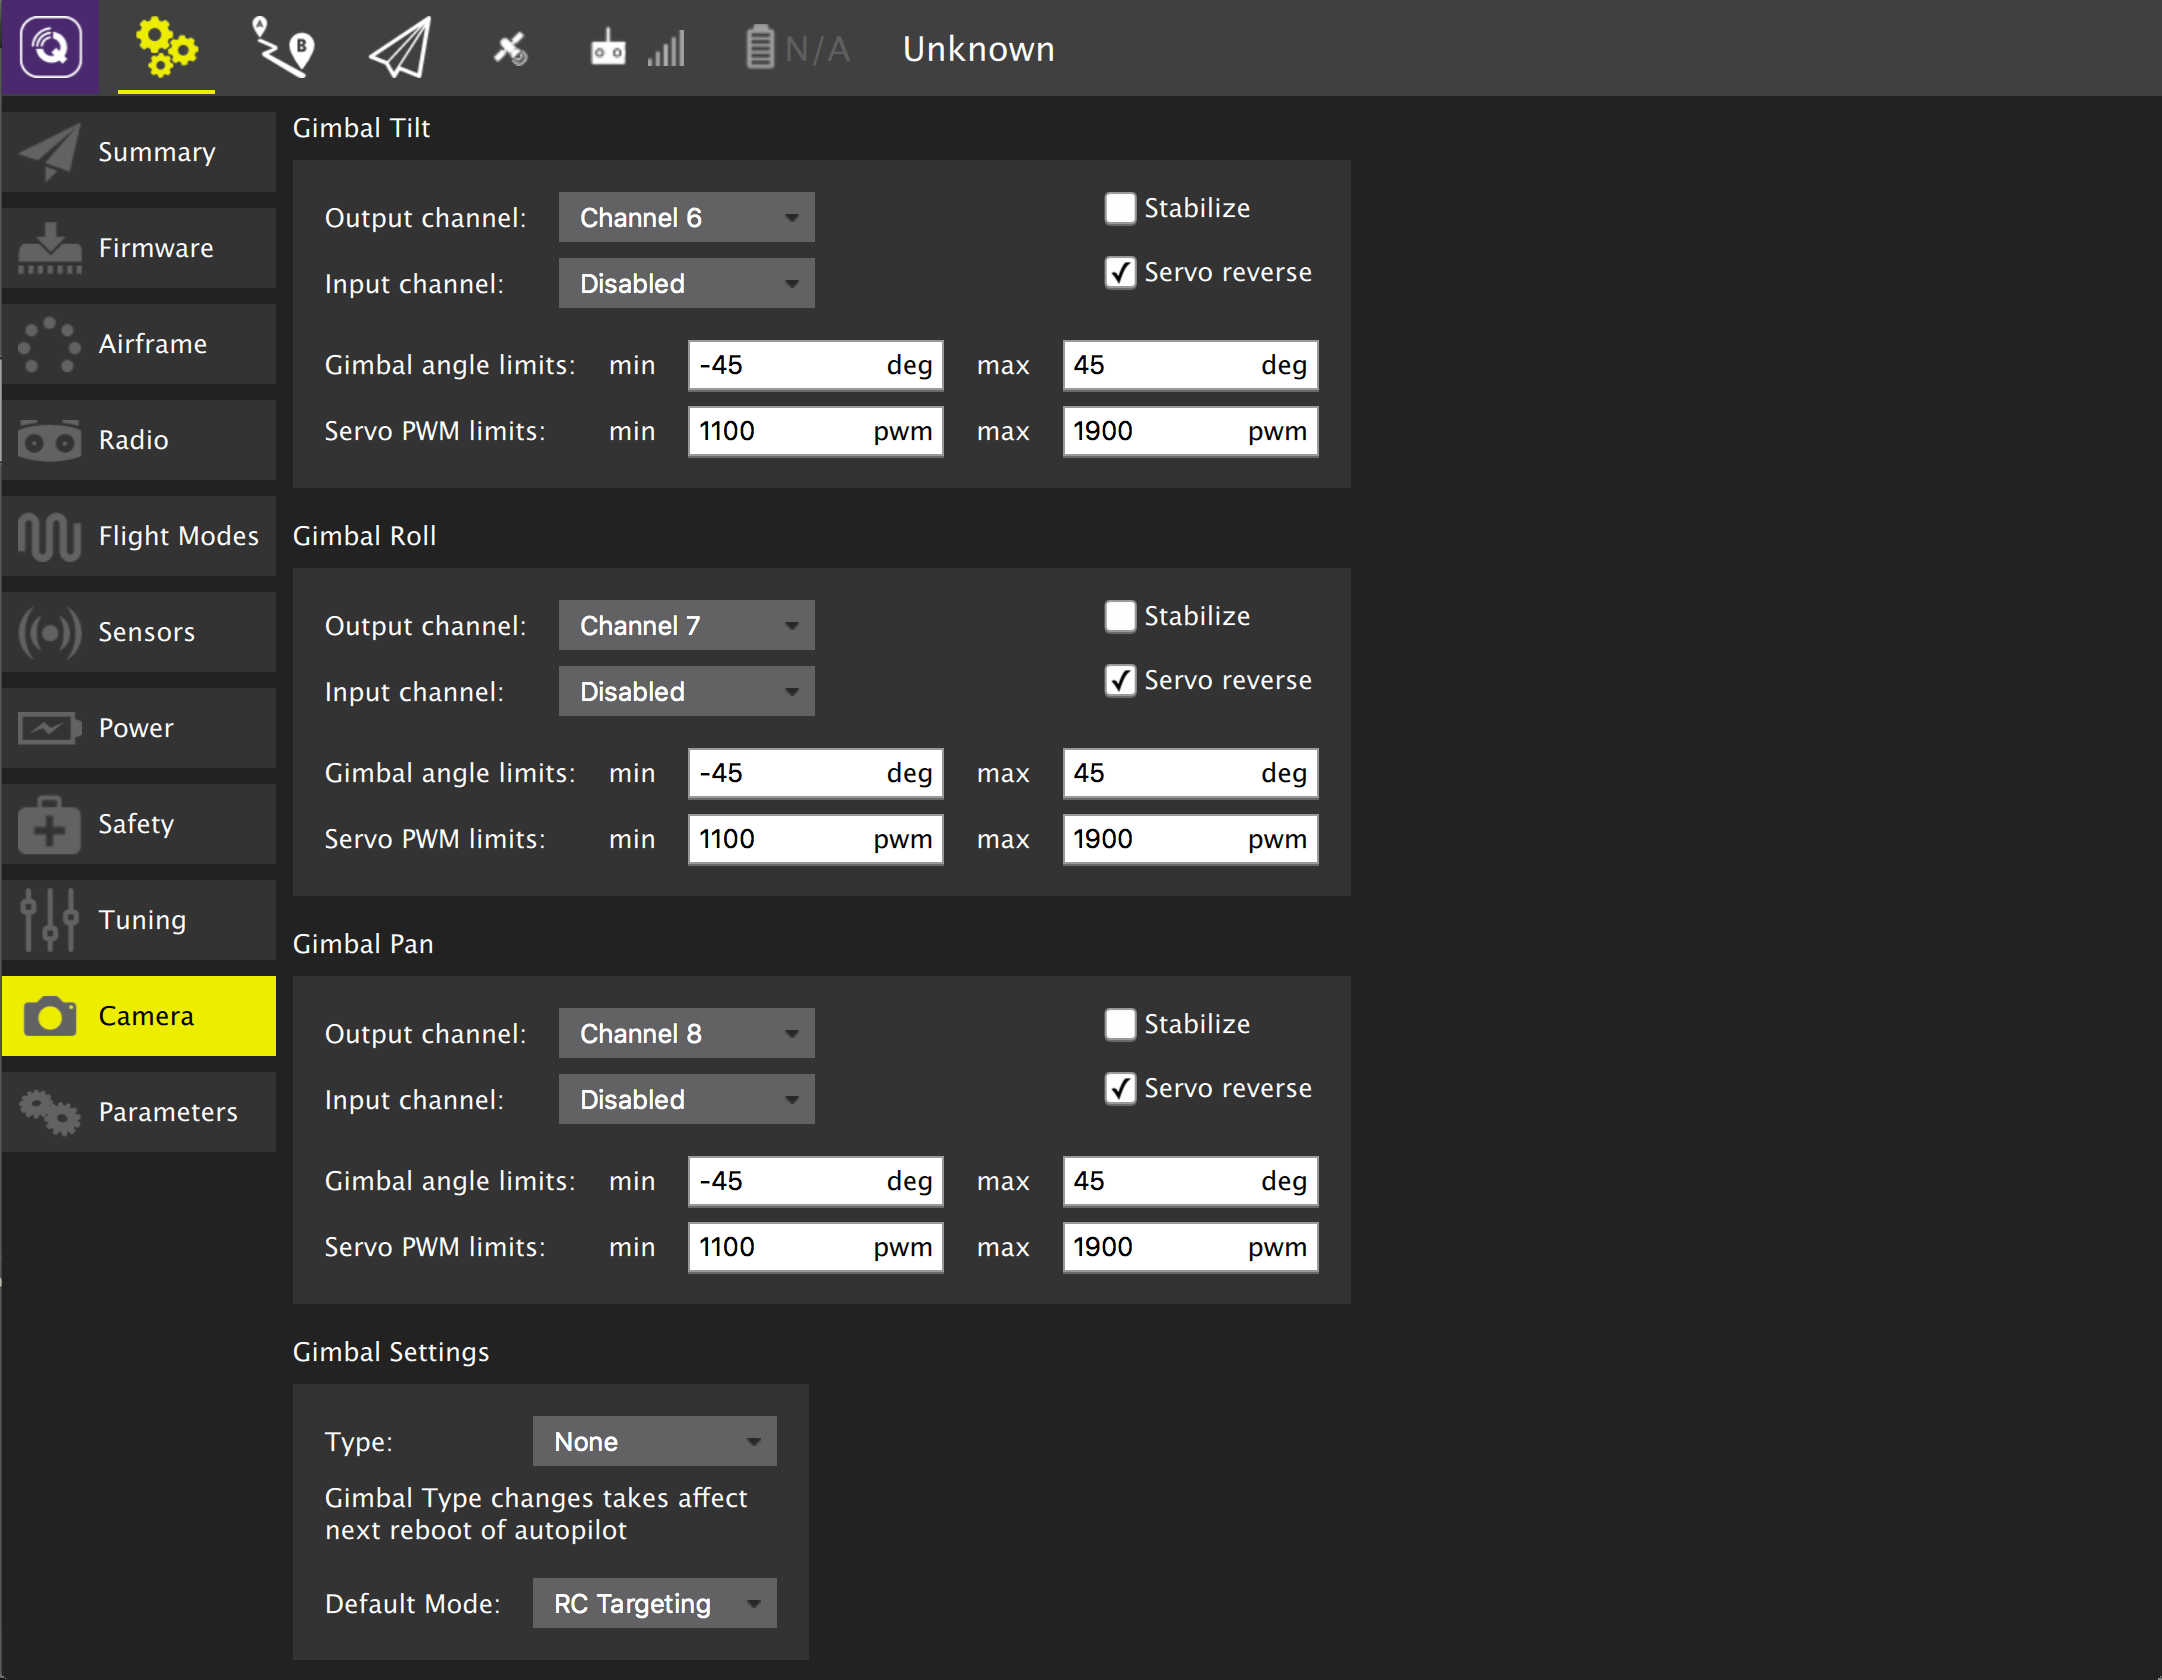Open the Plan view icon
The width and height of the screenshot is (2162, 1680).
click(283, 47)
